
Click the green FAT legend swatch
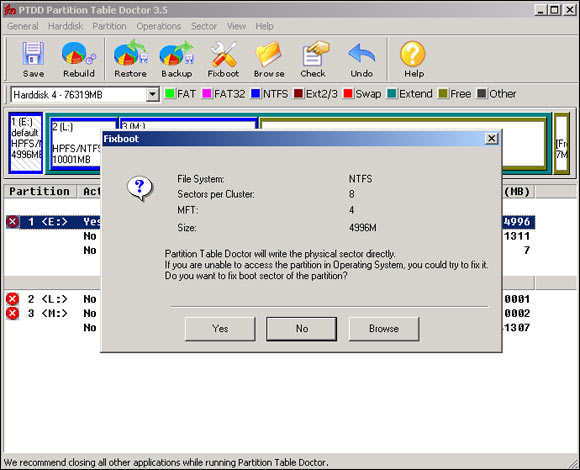pos(170,93)
